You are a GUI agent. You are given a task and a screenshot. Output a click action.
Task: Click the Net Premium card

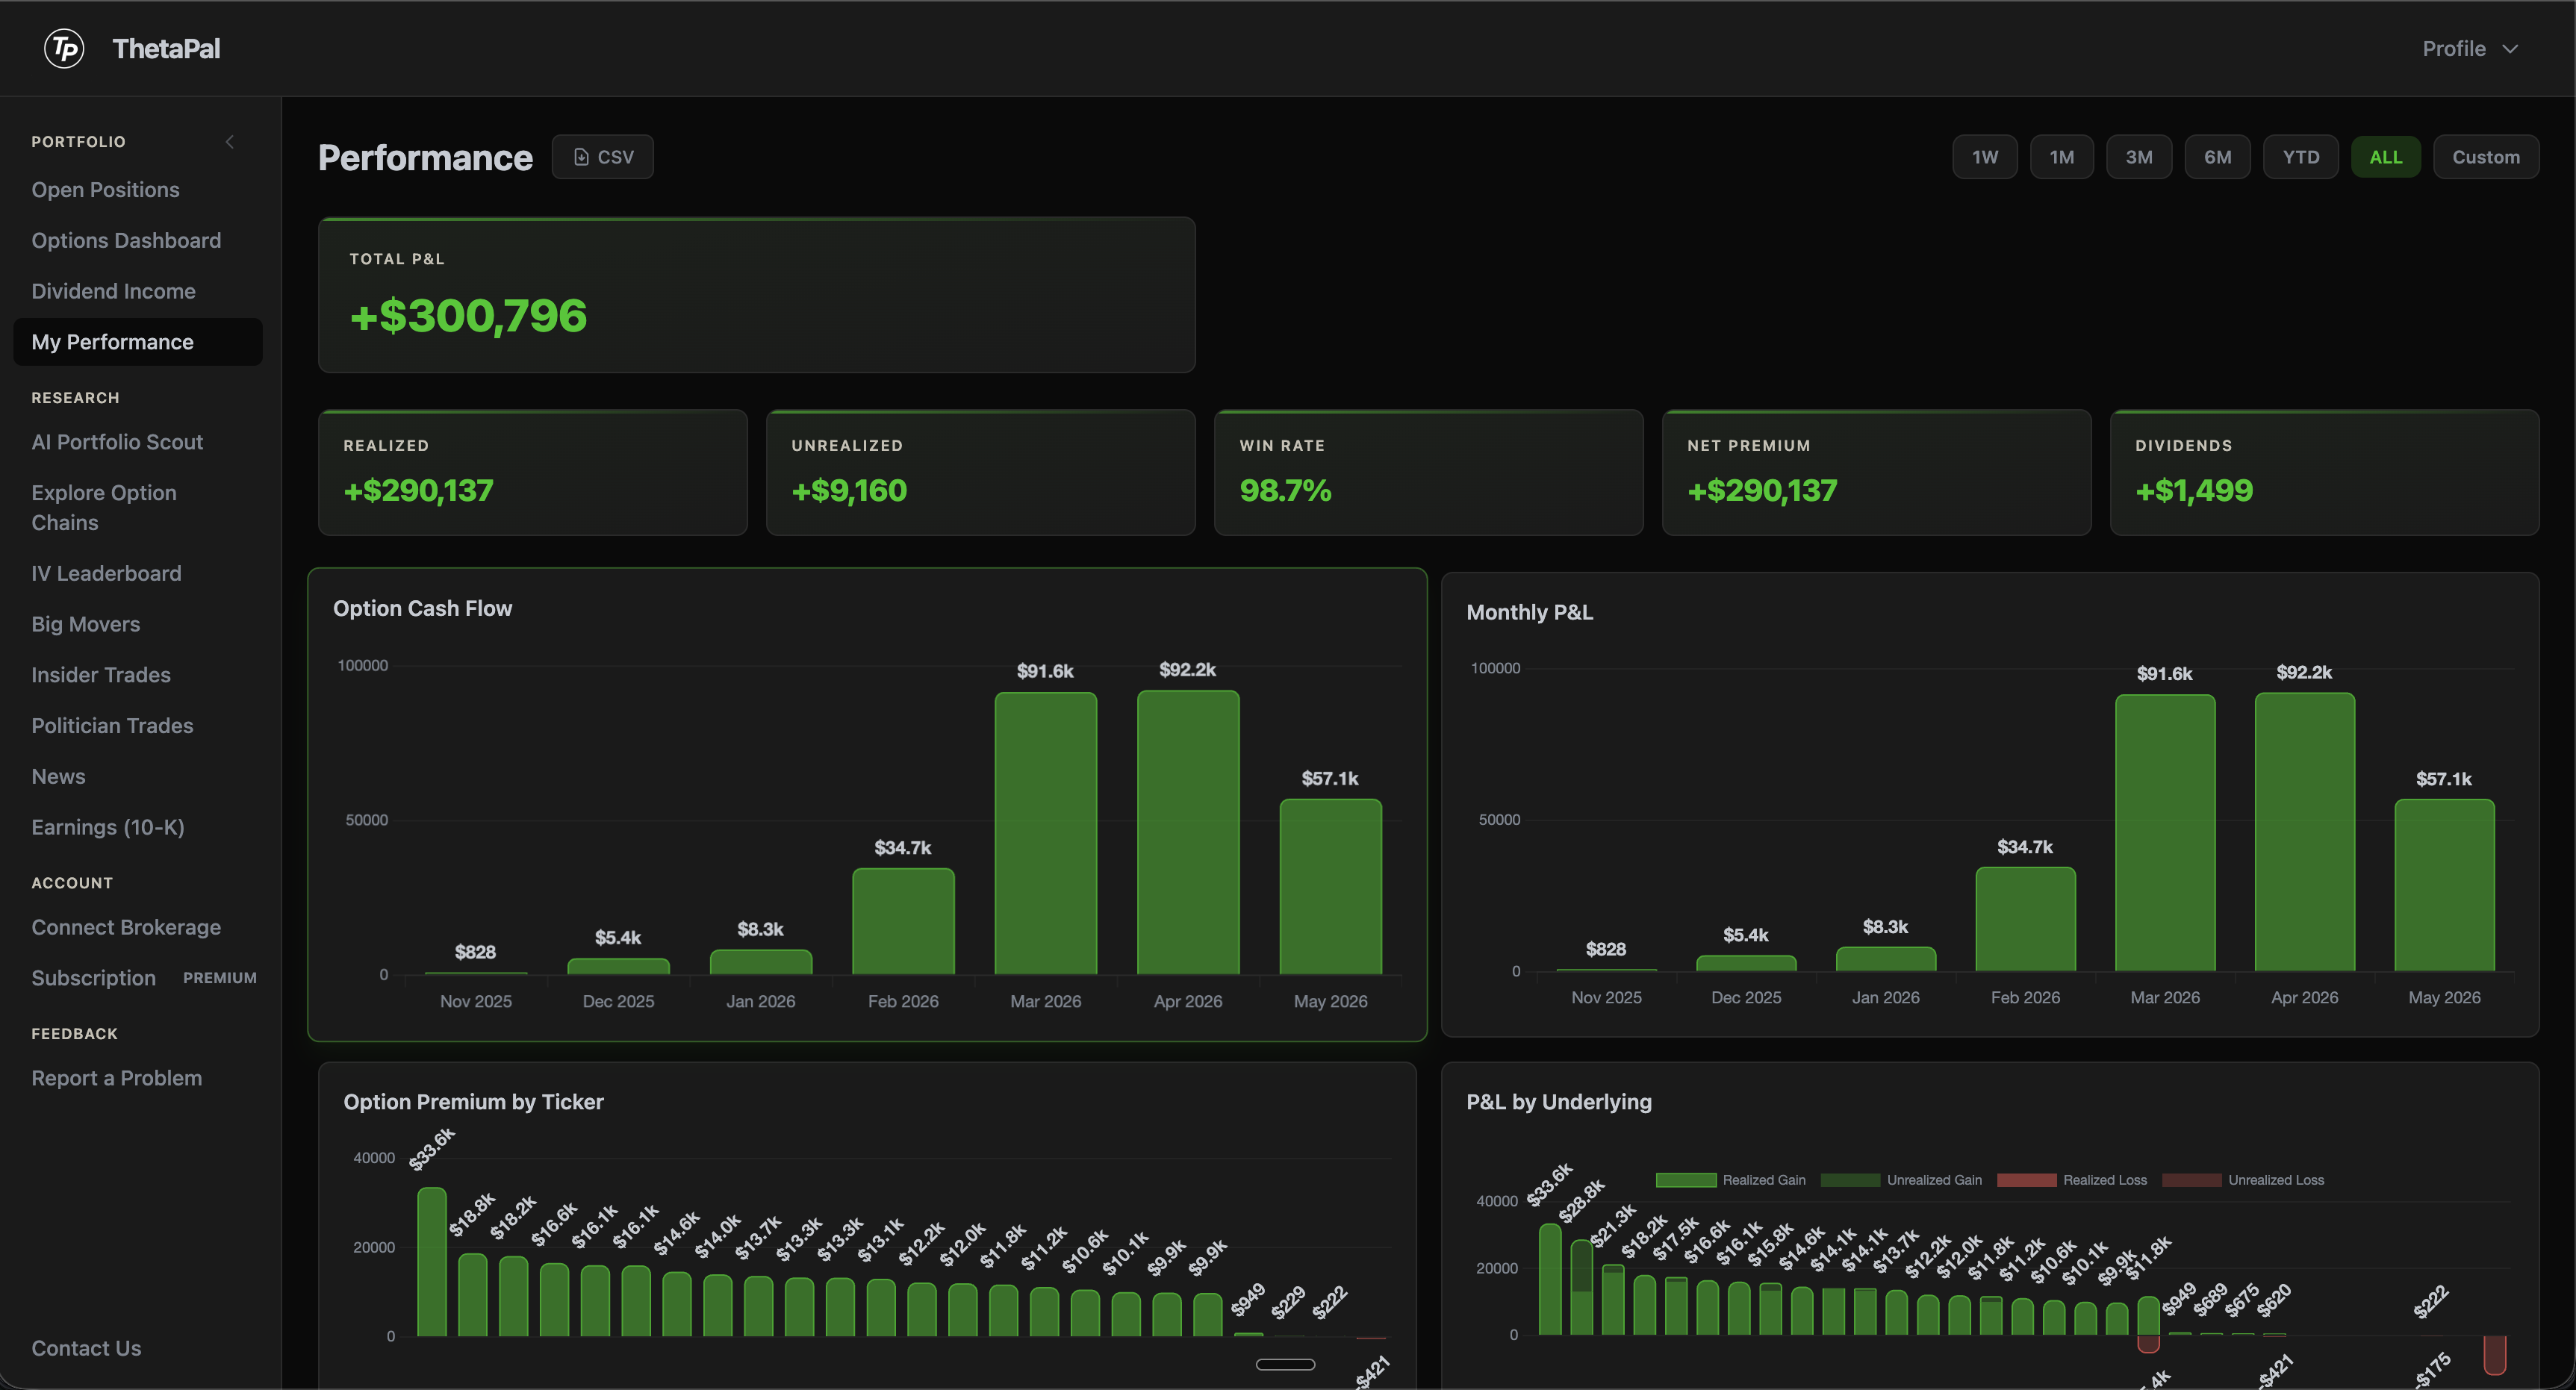[x=1877, y=472]
